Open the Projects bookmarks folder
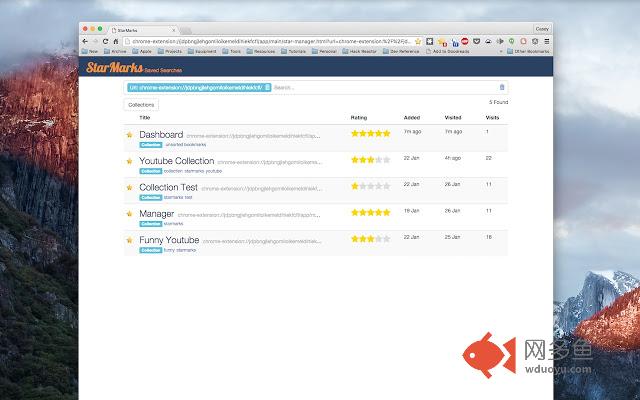The width and height of the screenshot is (640, 400). coord(170,51)
